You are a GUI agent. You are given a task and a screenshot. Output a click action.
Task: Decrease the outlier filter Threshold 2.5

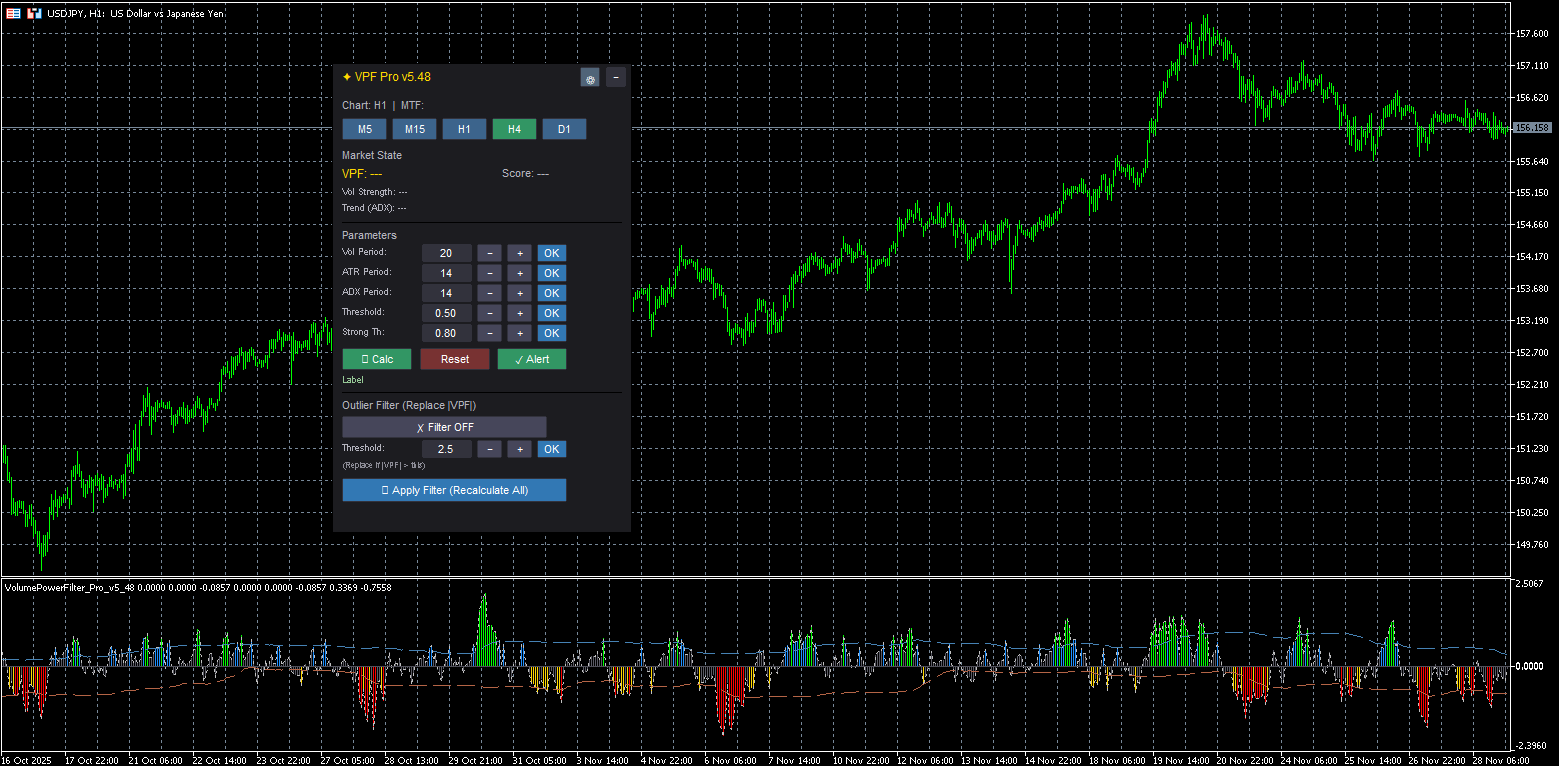[489, 449]
